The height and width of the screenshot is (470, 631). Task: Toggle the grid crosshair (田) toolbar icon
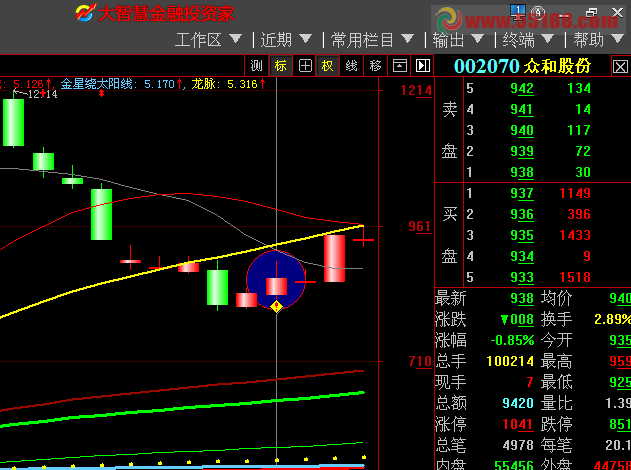305,66
